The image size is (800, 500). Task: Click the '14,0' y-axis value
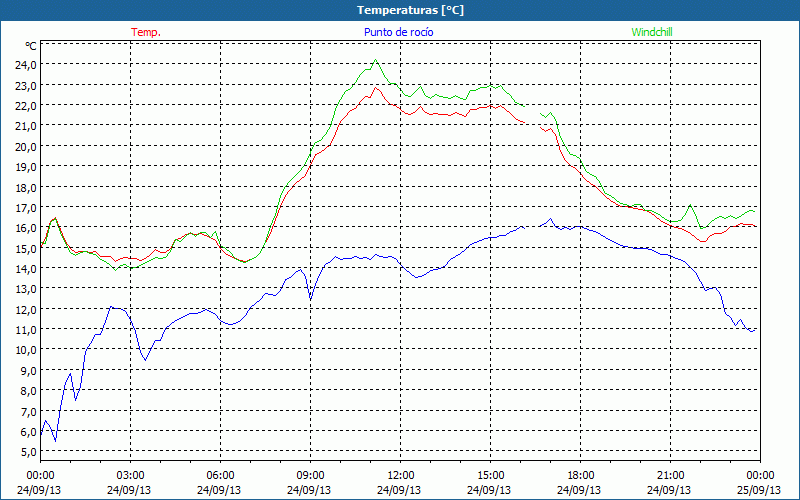27,268
